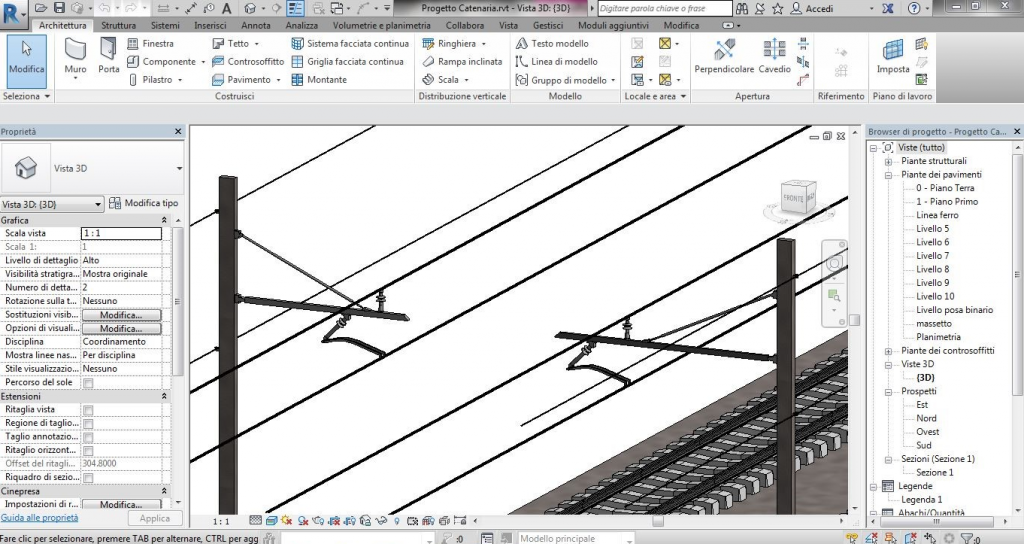Image resolution: width=1024 pixels, height=544 pixels.
Task: Click the ViewCube in the 3D view
Action: pyautogui.click(x=796, y=197)
